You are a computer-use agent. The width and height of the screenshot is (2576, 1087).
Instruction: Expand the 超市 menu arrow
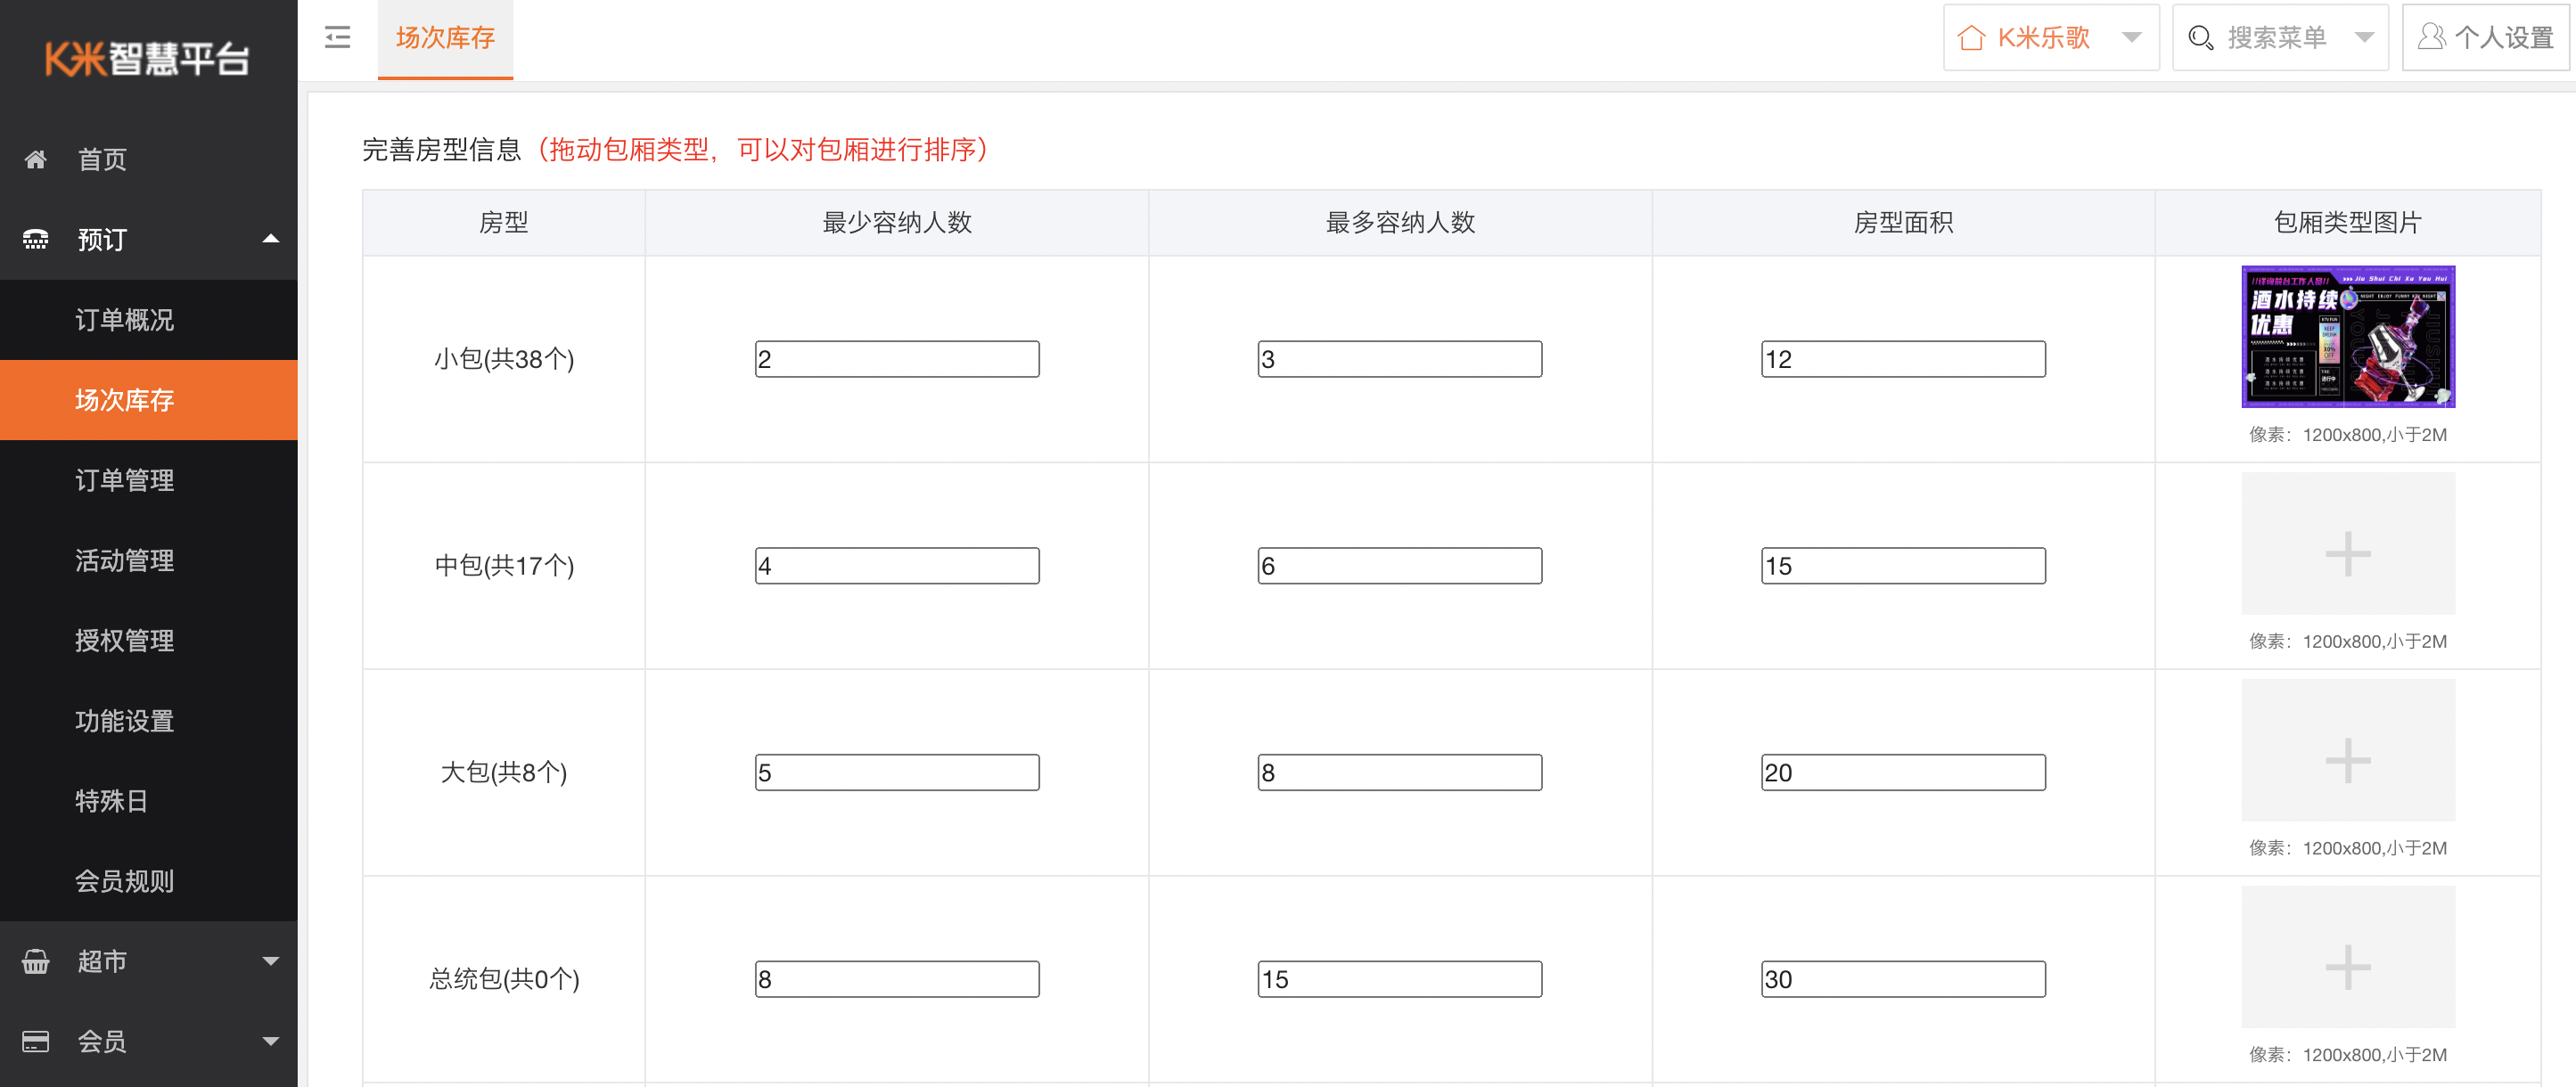pyautogui.click(x=270, y=961)
